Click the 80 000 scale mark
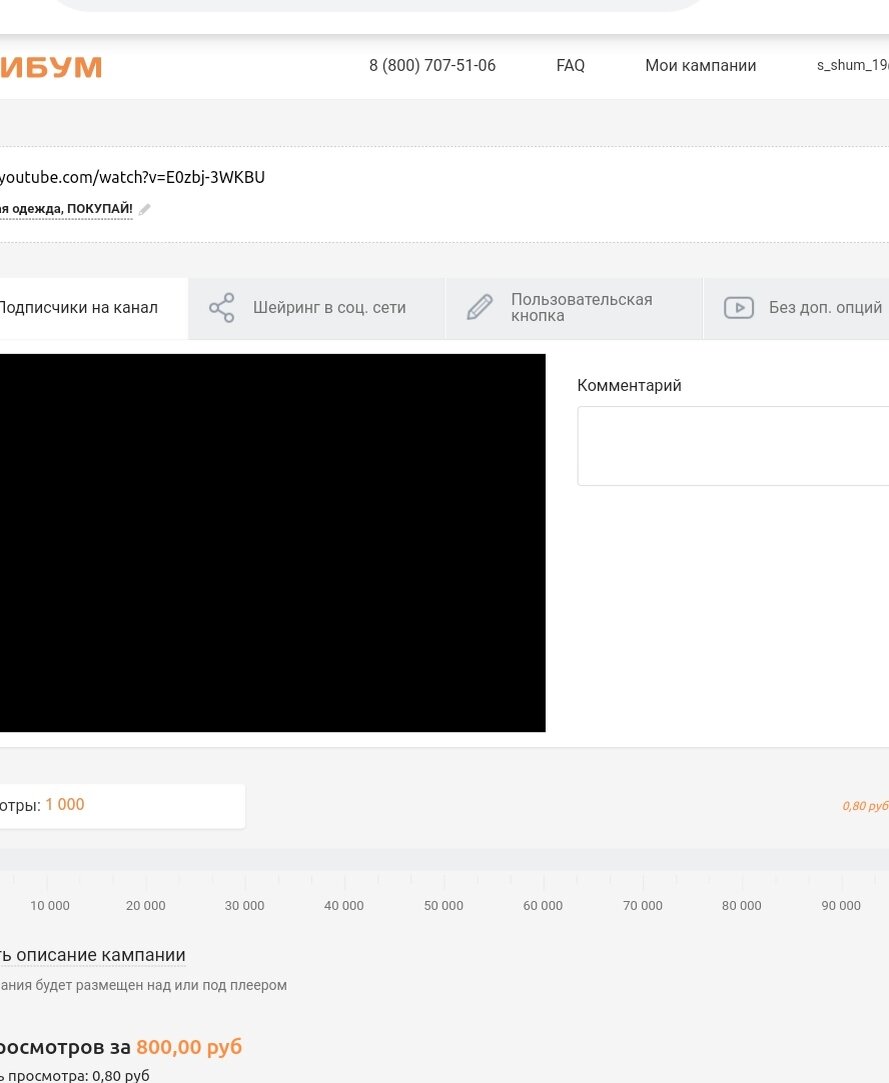Screen dimensions: 889x1083 click(x=742, y=905)
